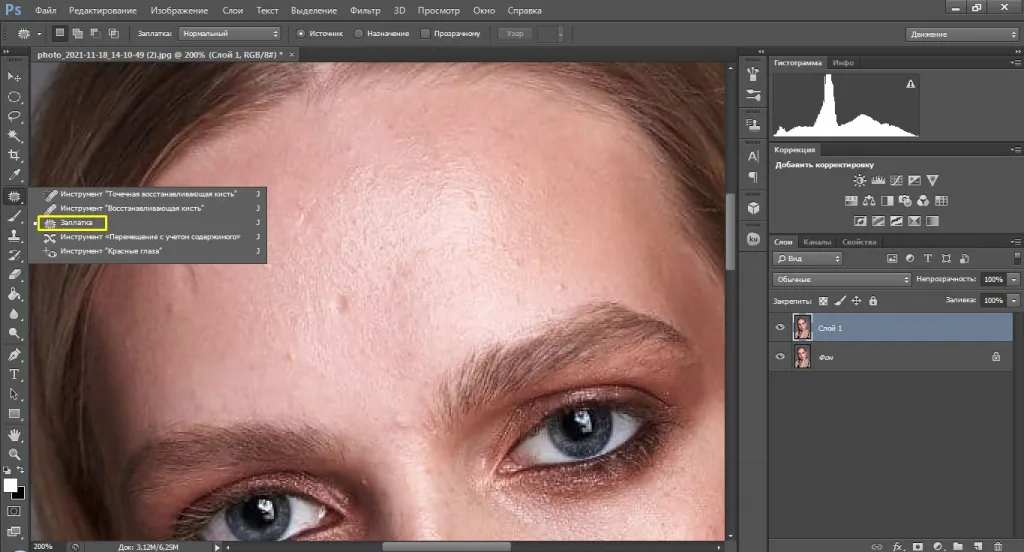Hide the Слой 1 layer
1024x552 pixels.
click(x=780, y=327)
